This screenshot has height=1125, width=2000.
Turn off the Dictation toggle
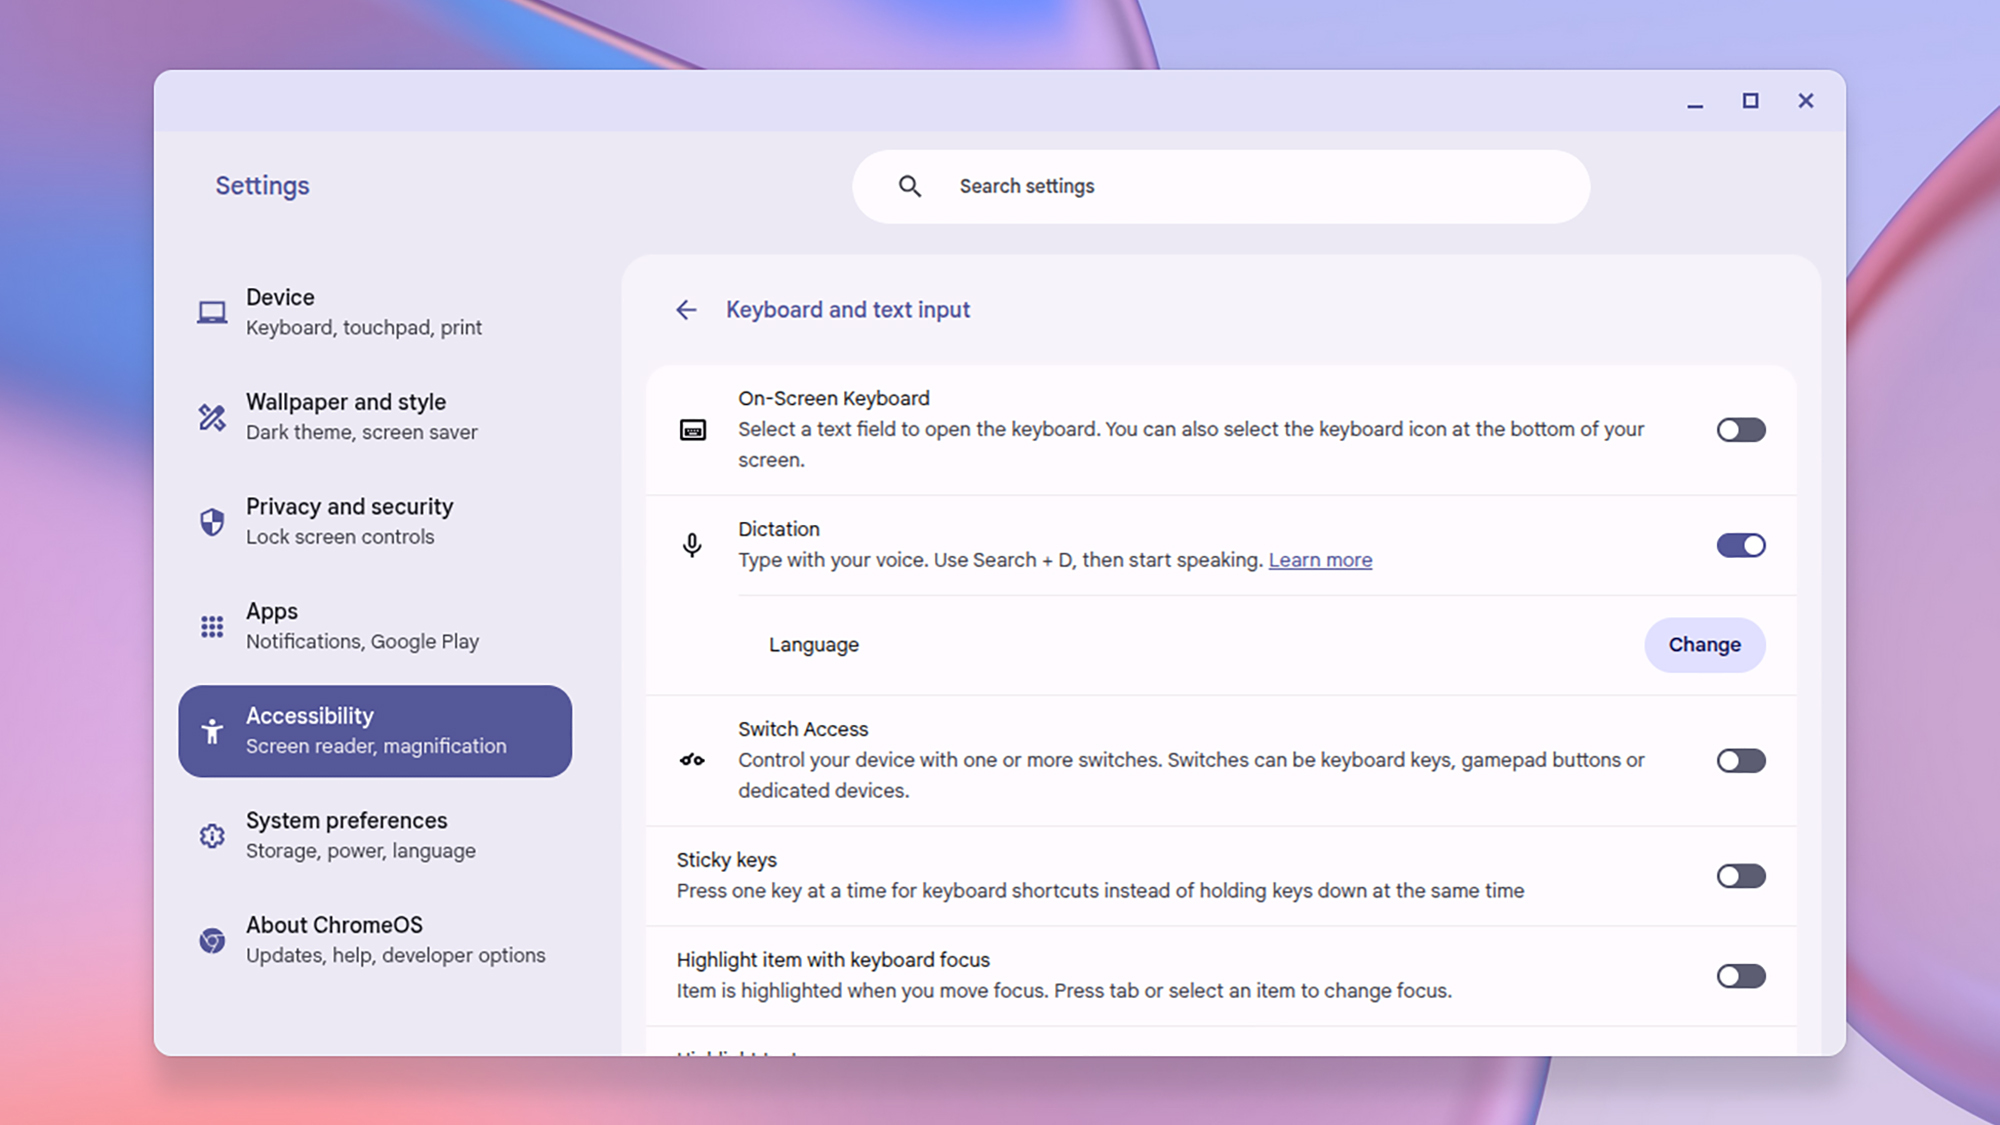(x=1740, y=545)
